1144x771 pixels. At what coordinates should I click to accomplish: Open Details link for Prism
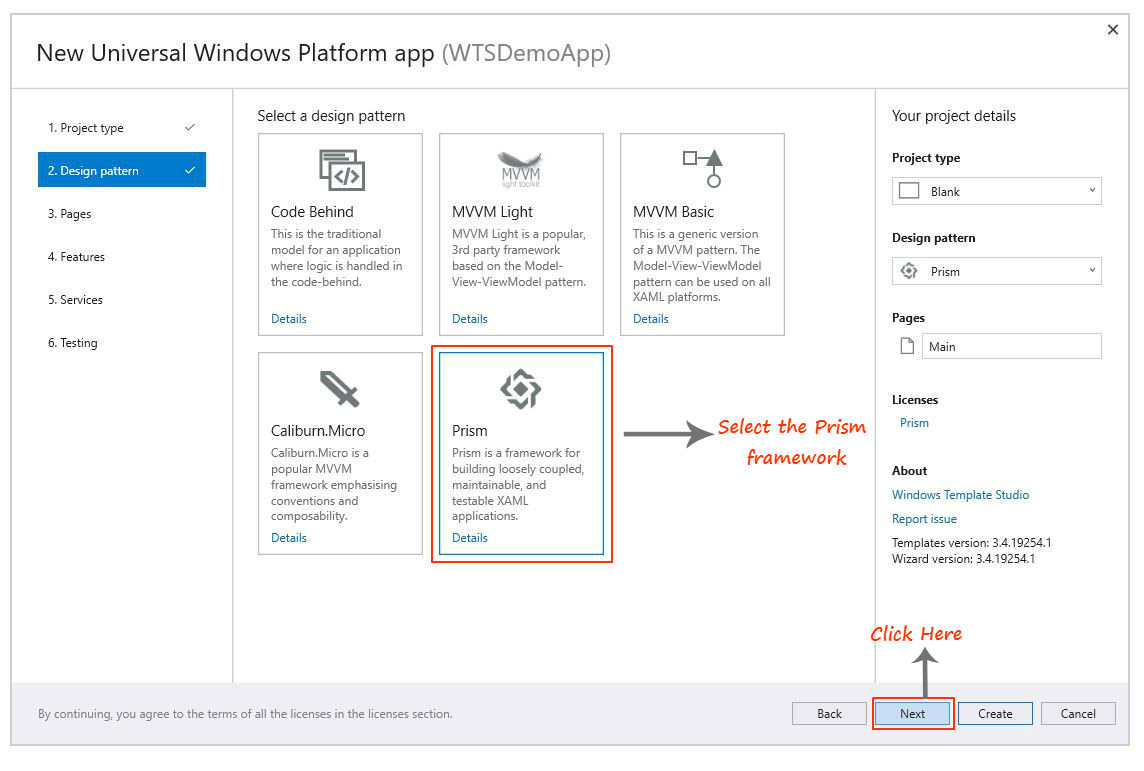coord(470,538)
